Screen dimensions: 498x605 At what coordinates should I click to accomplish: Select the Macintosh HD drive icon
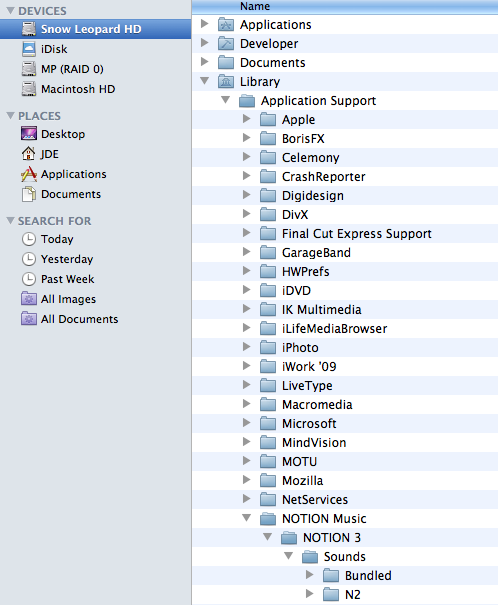29,89
